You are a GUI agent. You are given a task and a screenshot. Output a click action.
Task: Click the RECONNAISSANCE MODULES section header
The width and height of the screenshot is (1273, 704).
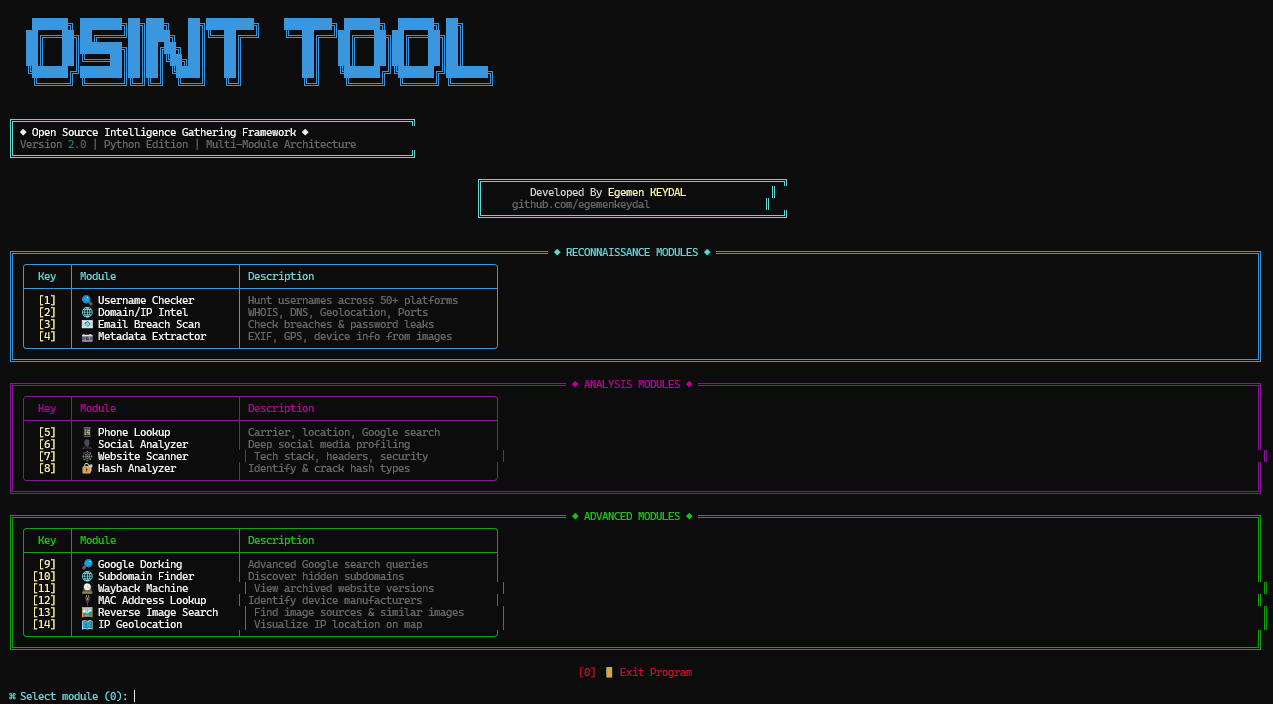631,252
